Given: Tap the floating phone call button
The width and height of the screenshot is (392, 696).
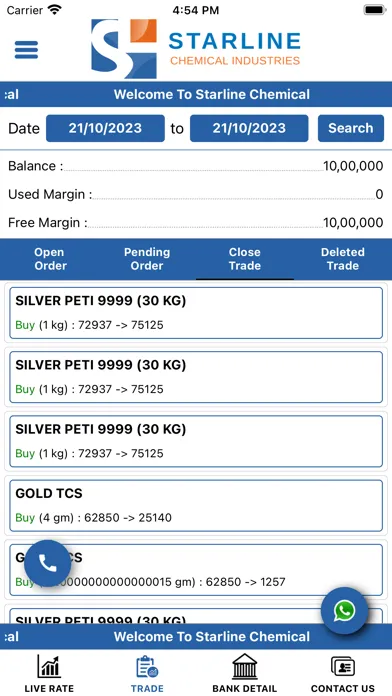Looking at the screenshot, I should (x=48, y=563).
